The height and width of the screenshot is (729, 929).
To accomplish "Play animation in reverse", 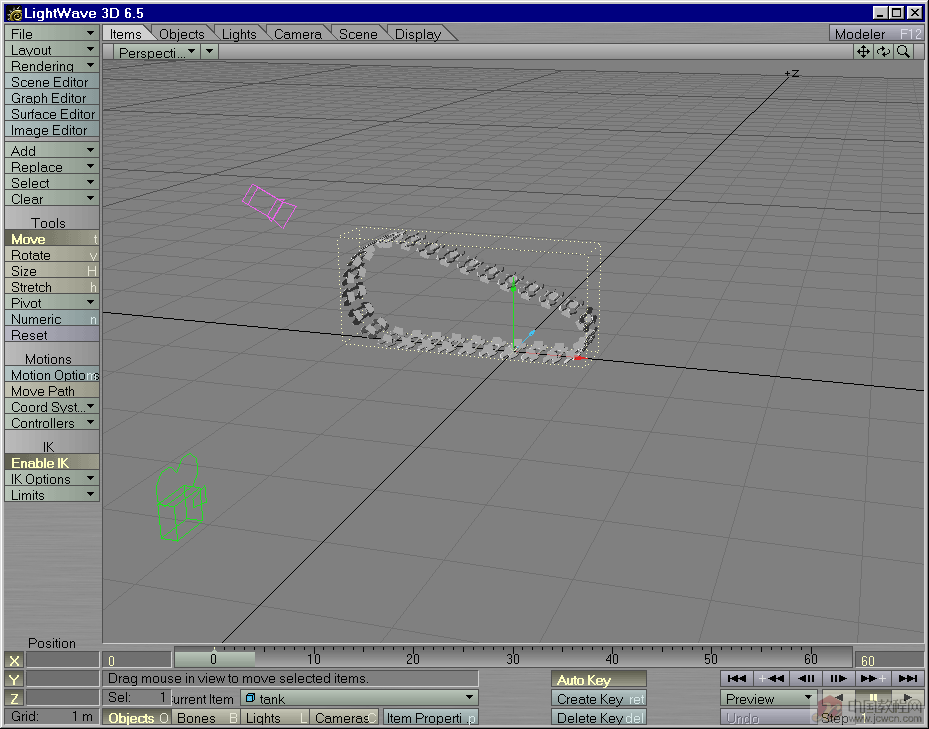I will tap(838, 698).
